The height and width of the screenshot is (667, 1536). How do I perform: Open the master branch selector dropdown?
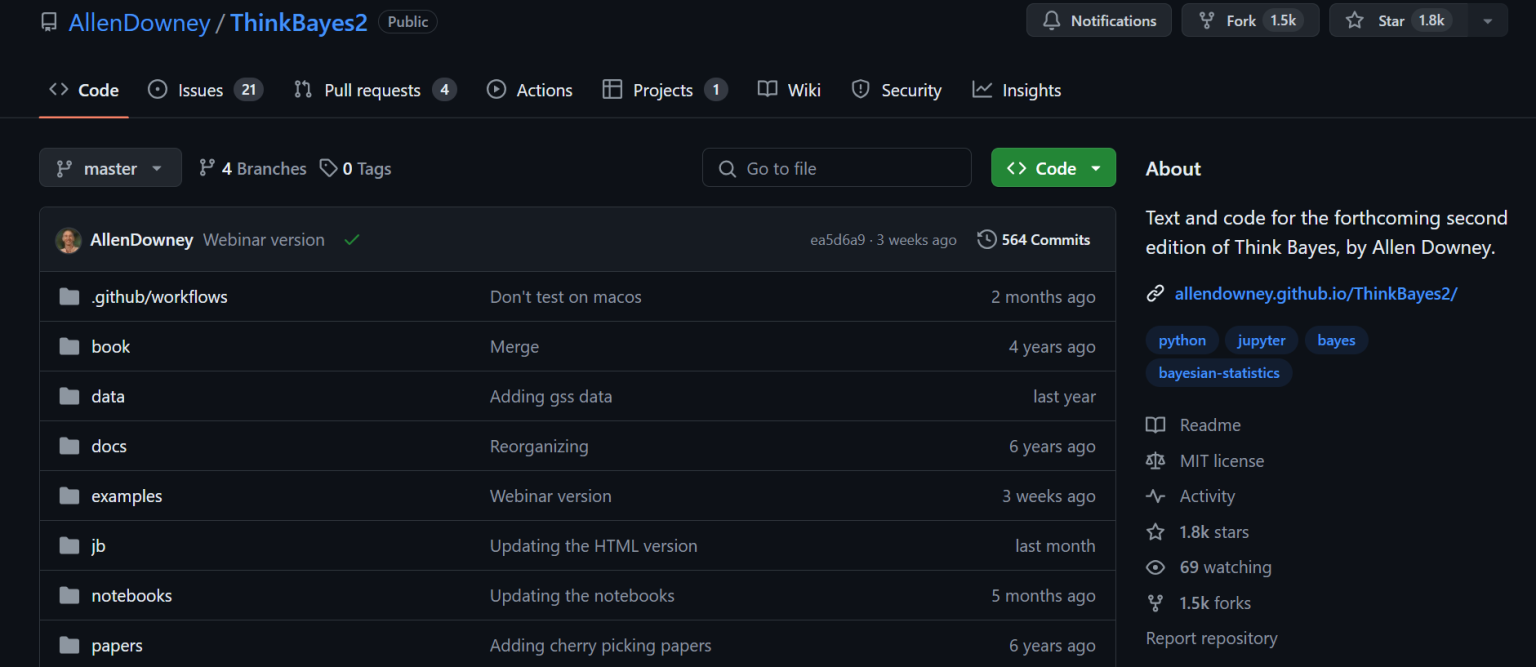110,167
